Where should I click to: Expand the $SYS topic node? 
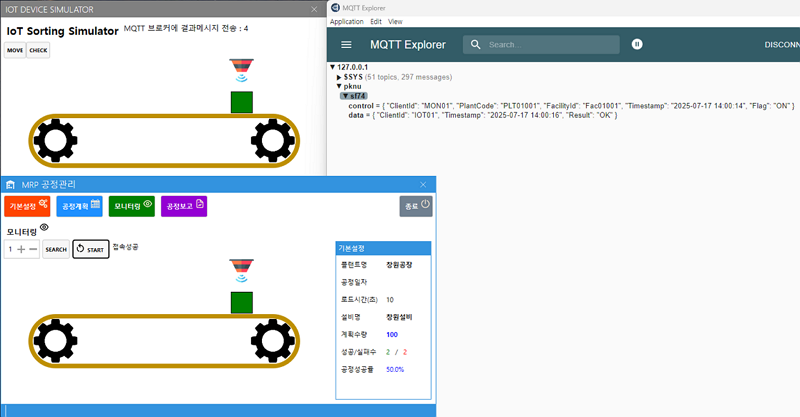point(339,77)
